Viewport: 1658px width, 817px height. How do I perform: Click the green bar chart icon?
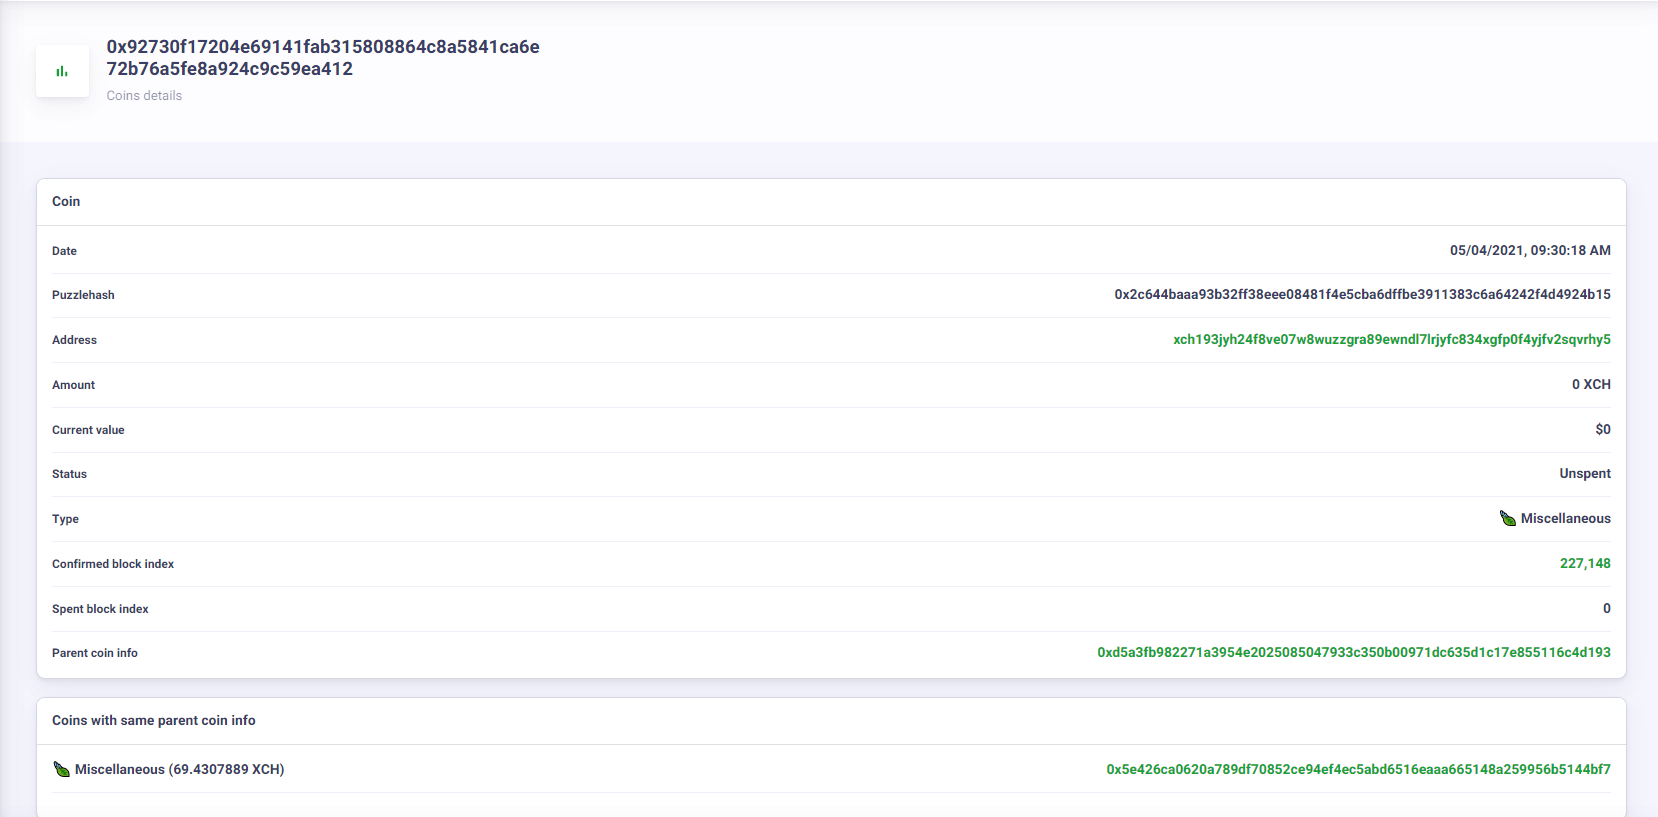click(x=62, y=71)
